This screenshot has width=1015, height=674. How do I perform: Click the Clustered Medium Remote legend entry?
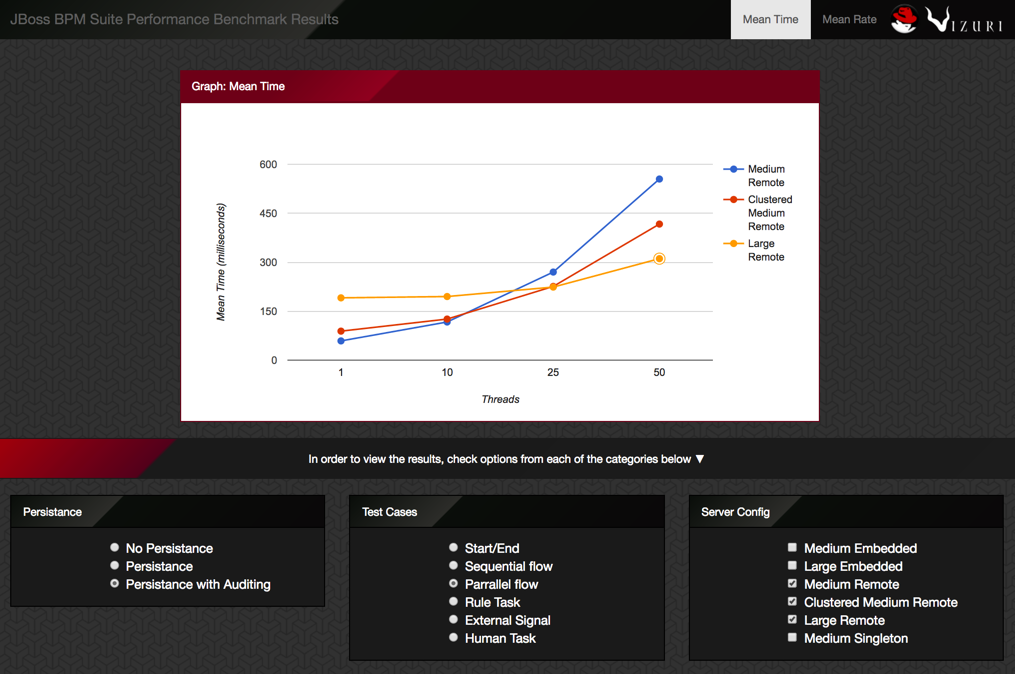[758, 213]
